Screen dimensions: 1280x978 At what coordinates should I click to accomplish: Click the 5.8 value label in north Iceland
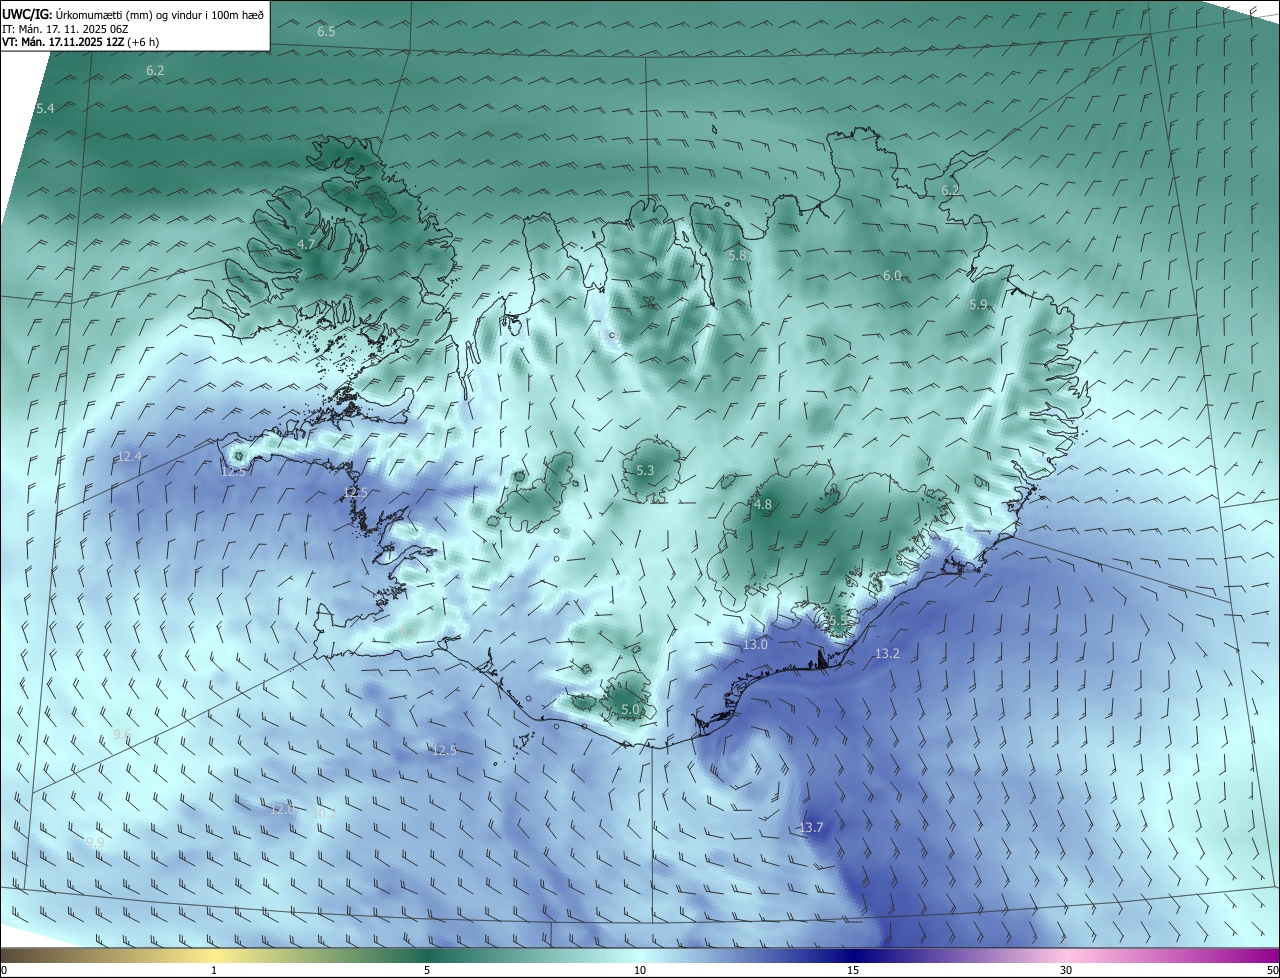[737, 256]
